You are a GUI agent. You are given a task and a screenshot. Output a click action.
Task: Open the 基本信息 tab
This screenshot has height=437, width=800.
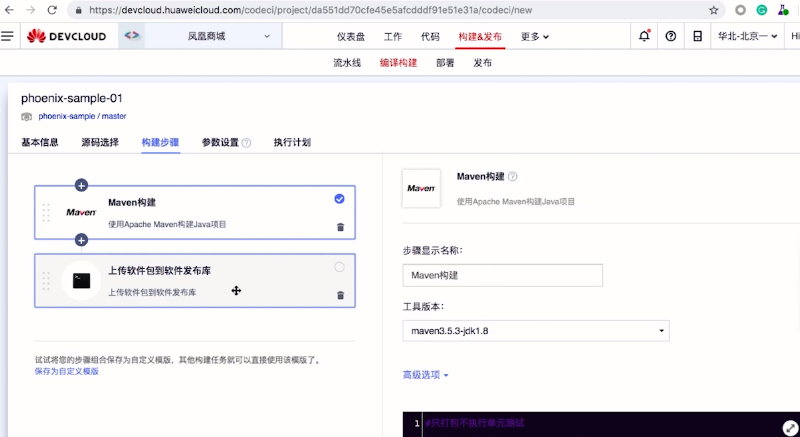(40, 142)
